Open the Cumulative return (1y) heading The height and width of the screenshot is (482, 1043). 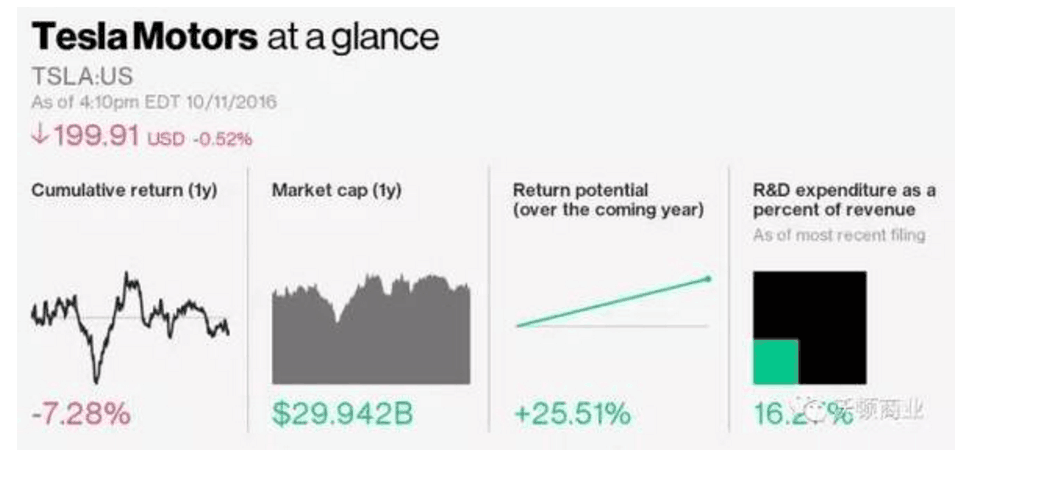tap(124, 190)
